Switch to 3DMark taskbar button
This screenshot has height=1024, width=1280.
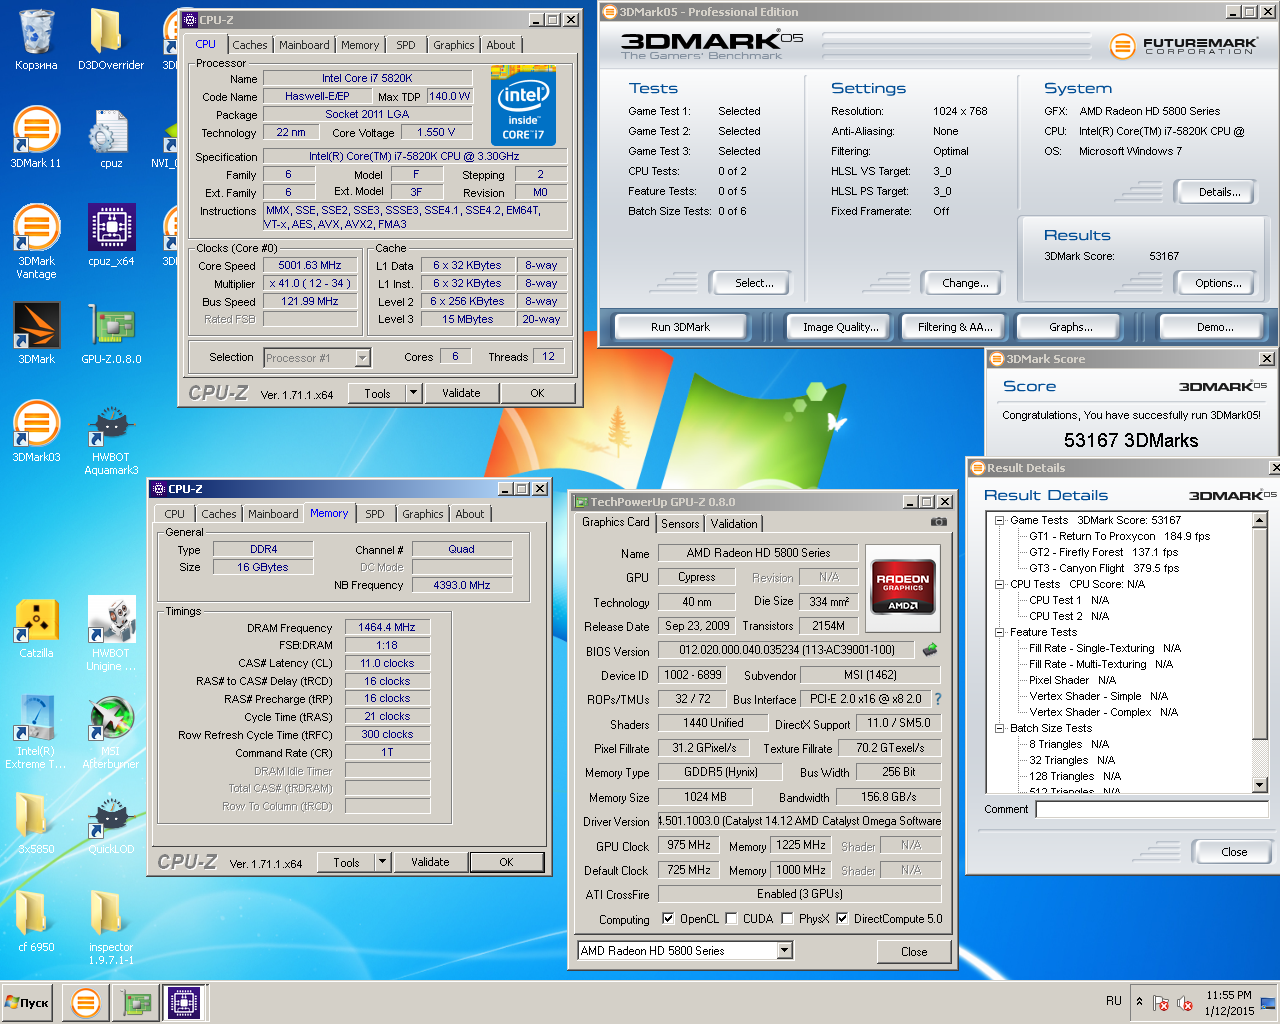(86, 1002)
